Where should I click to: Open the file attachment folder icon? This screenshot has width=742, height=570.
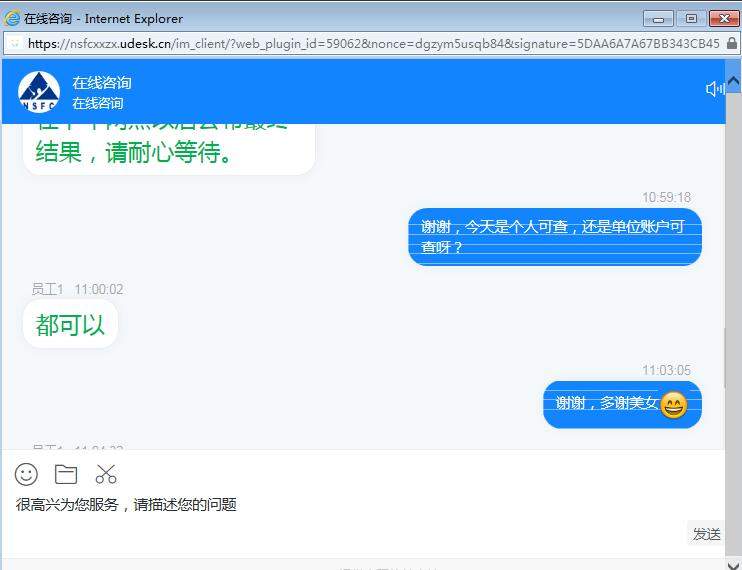66,474
